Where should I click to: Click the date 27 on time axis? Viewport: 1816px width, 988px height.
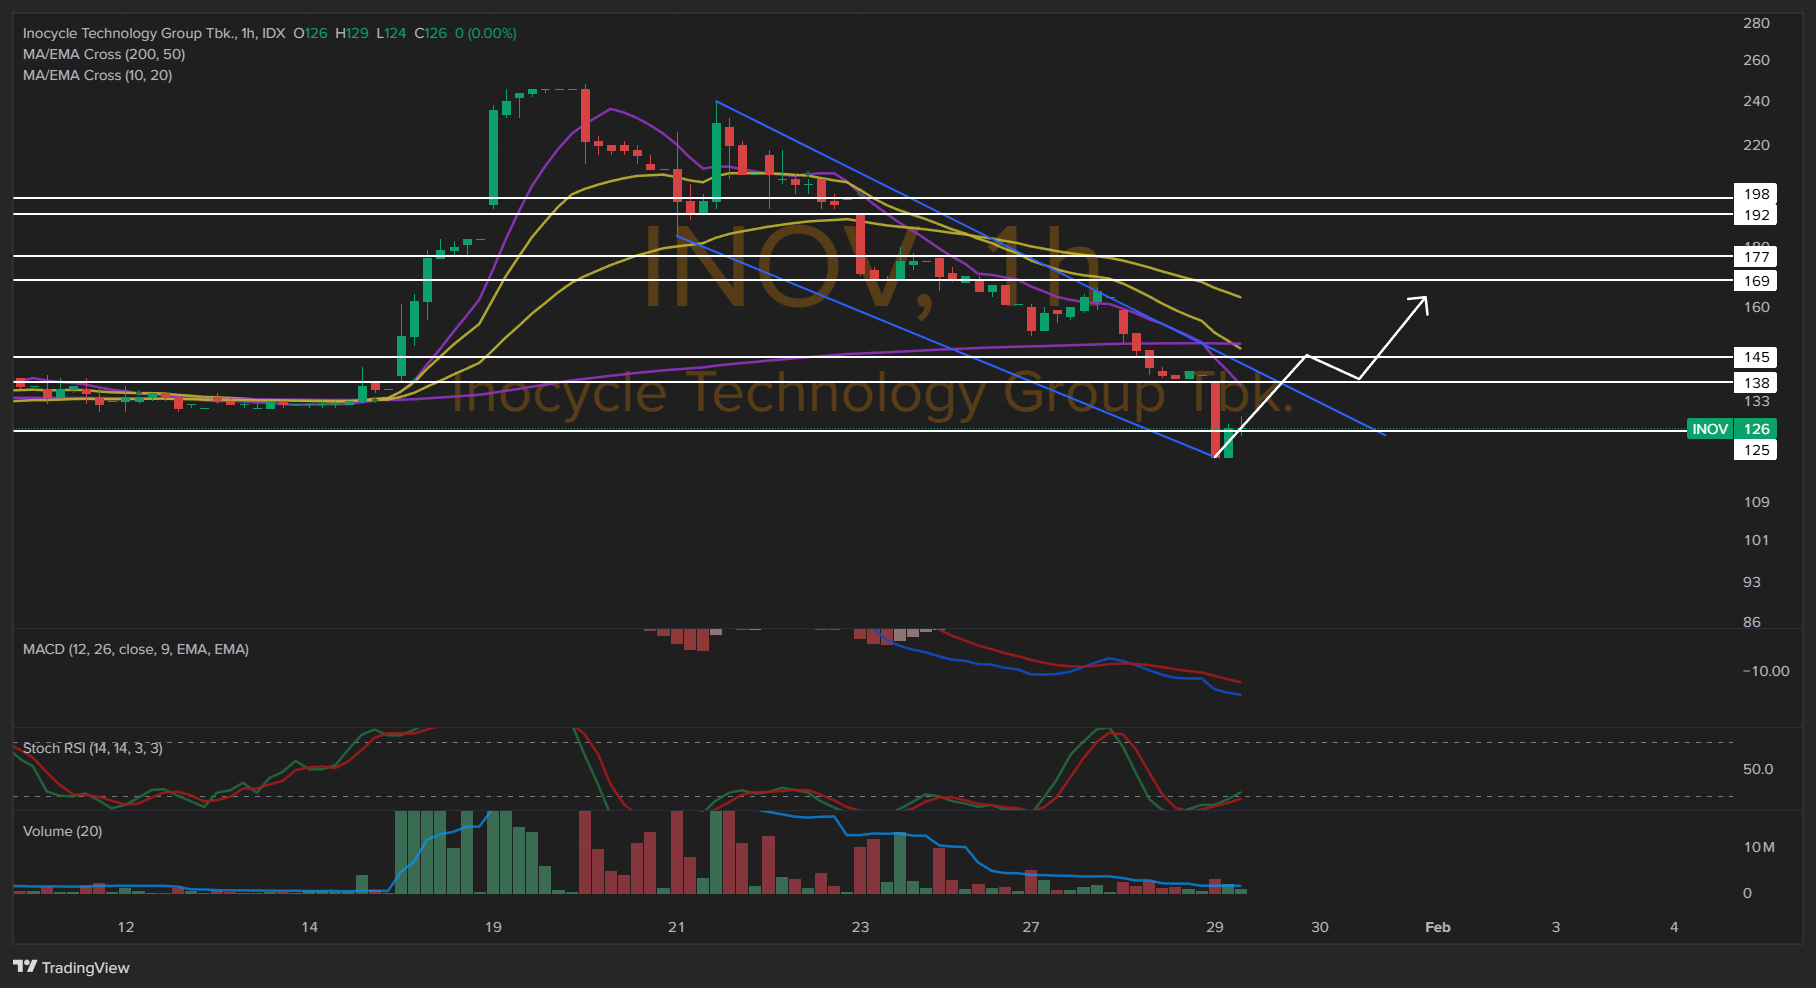[x=1031, y=927]
